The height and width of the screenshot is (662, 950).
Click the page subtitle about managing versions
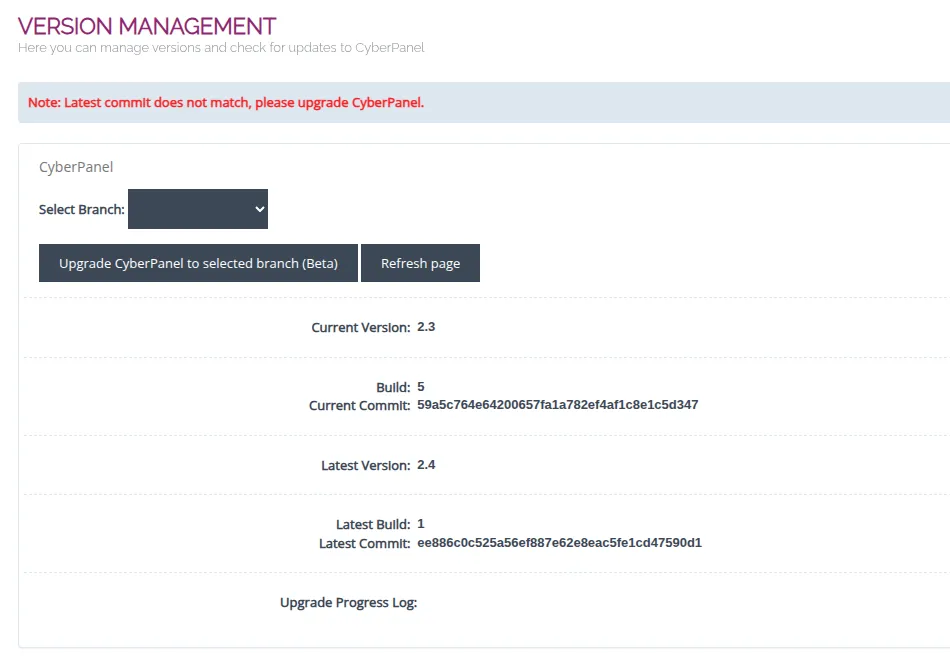pos(221,47)
